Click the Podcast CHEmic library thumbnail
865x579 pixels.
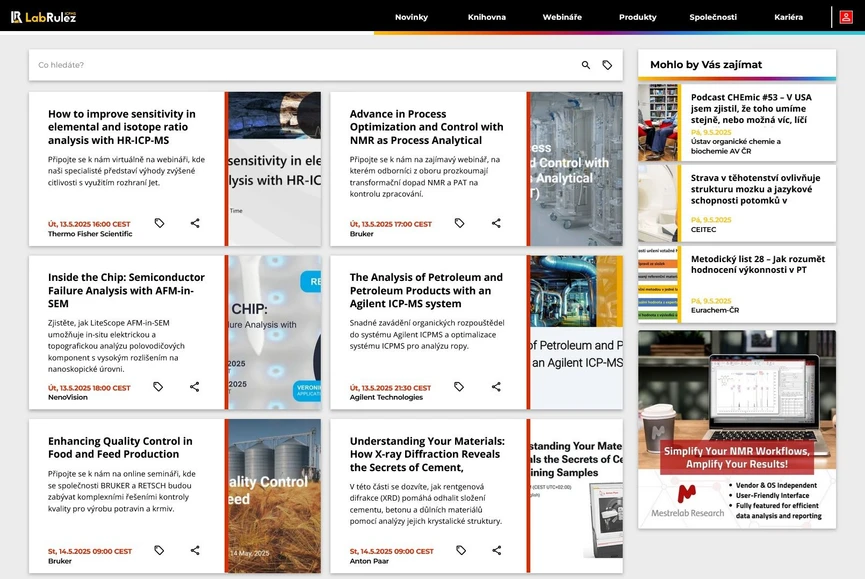coord(658,122)
